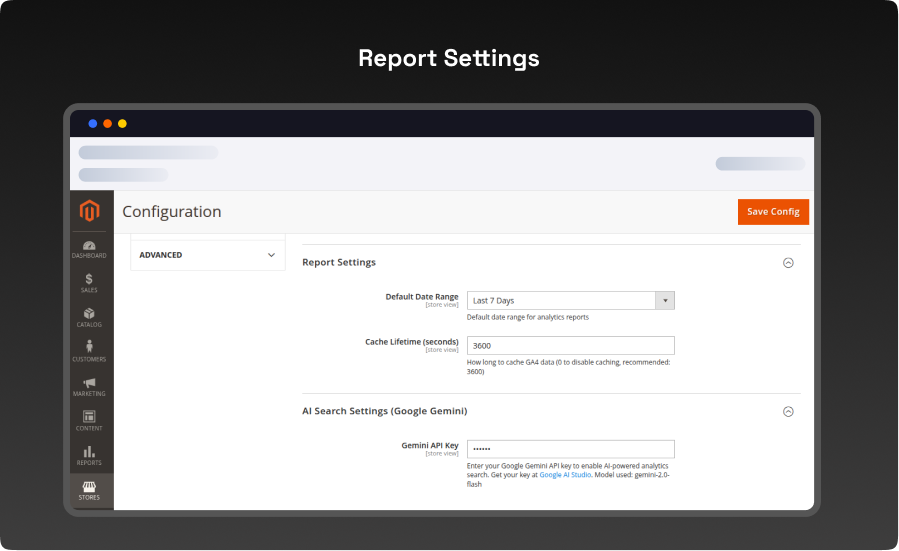Open the Default Date Range dropdown
Screen dimensions: 899x551
570,300
